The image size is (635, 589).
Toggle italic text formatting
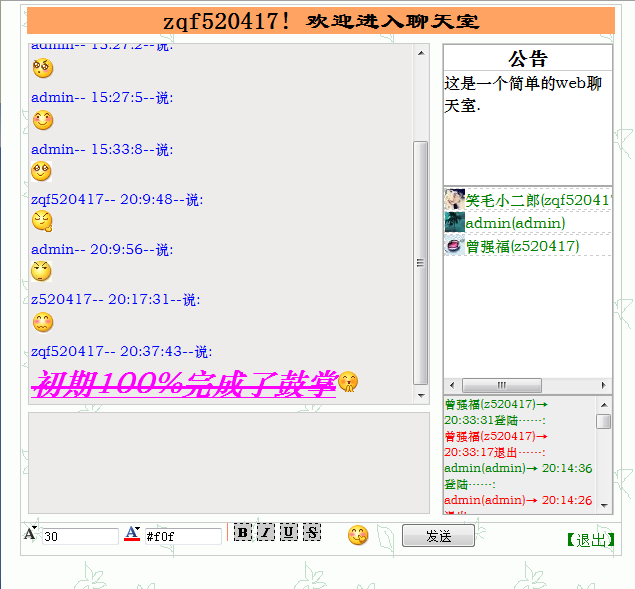265,532
